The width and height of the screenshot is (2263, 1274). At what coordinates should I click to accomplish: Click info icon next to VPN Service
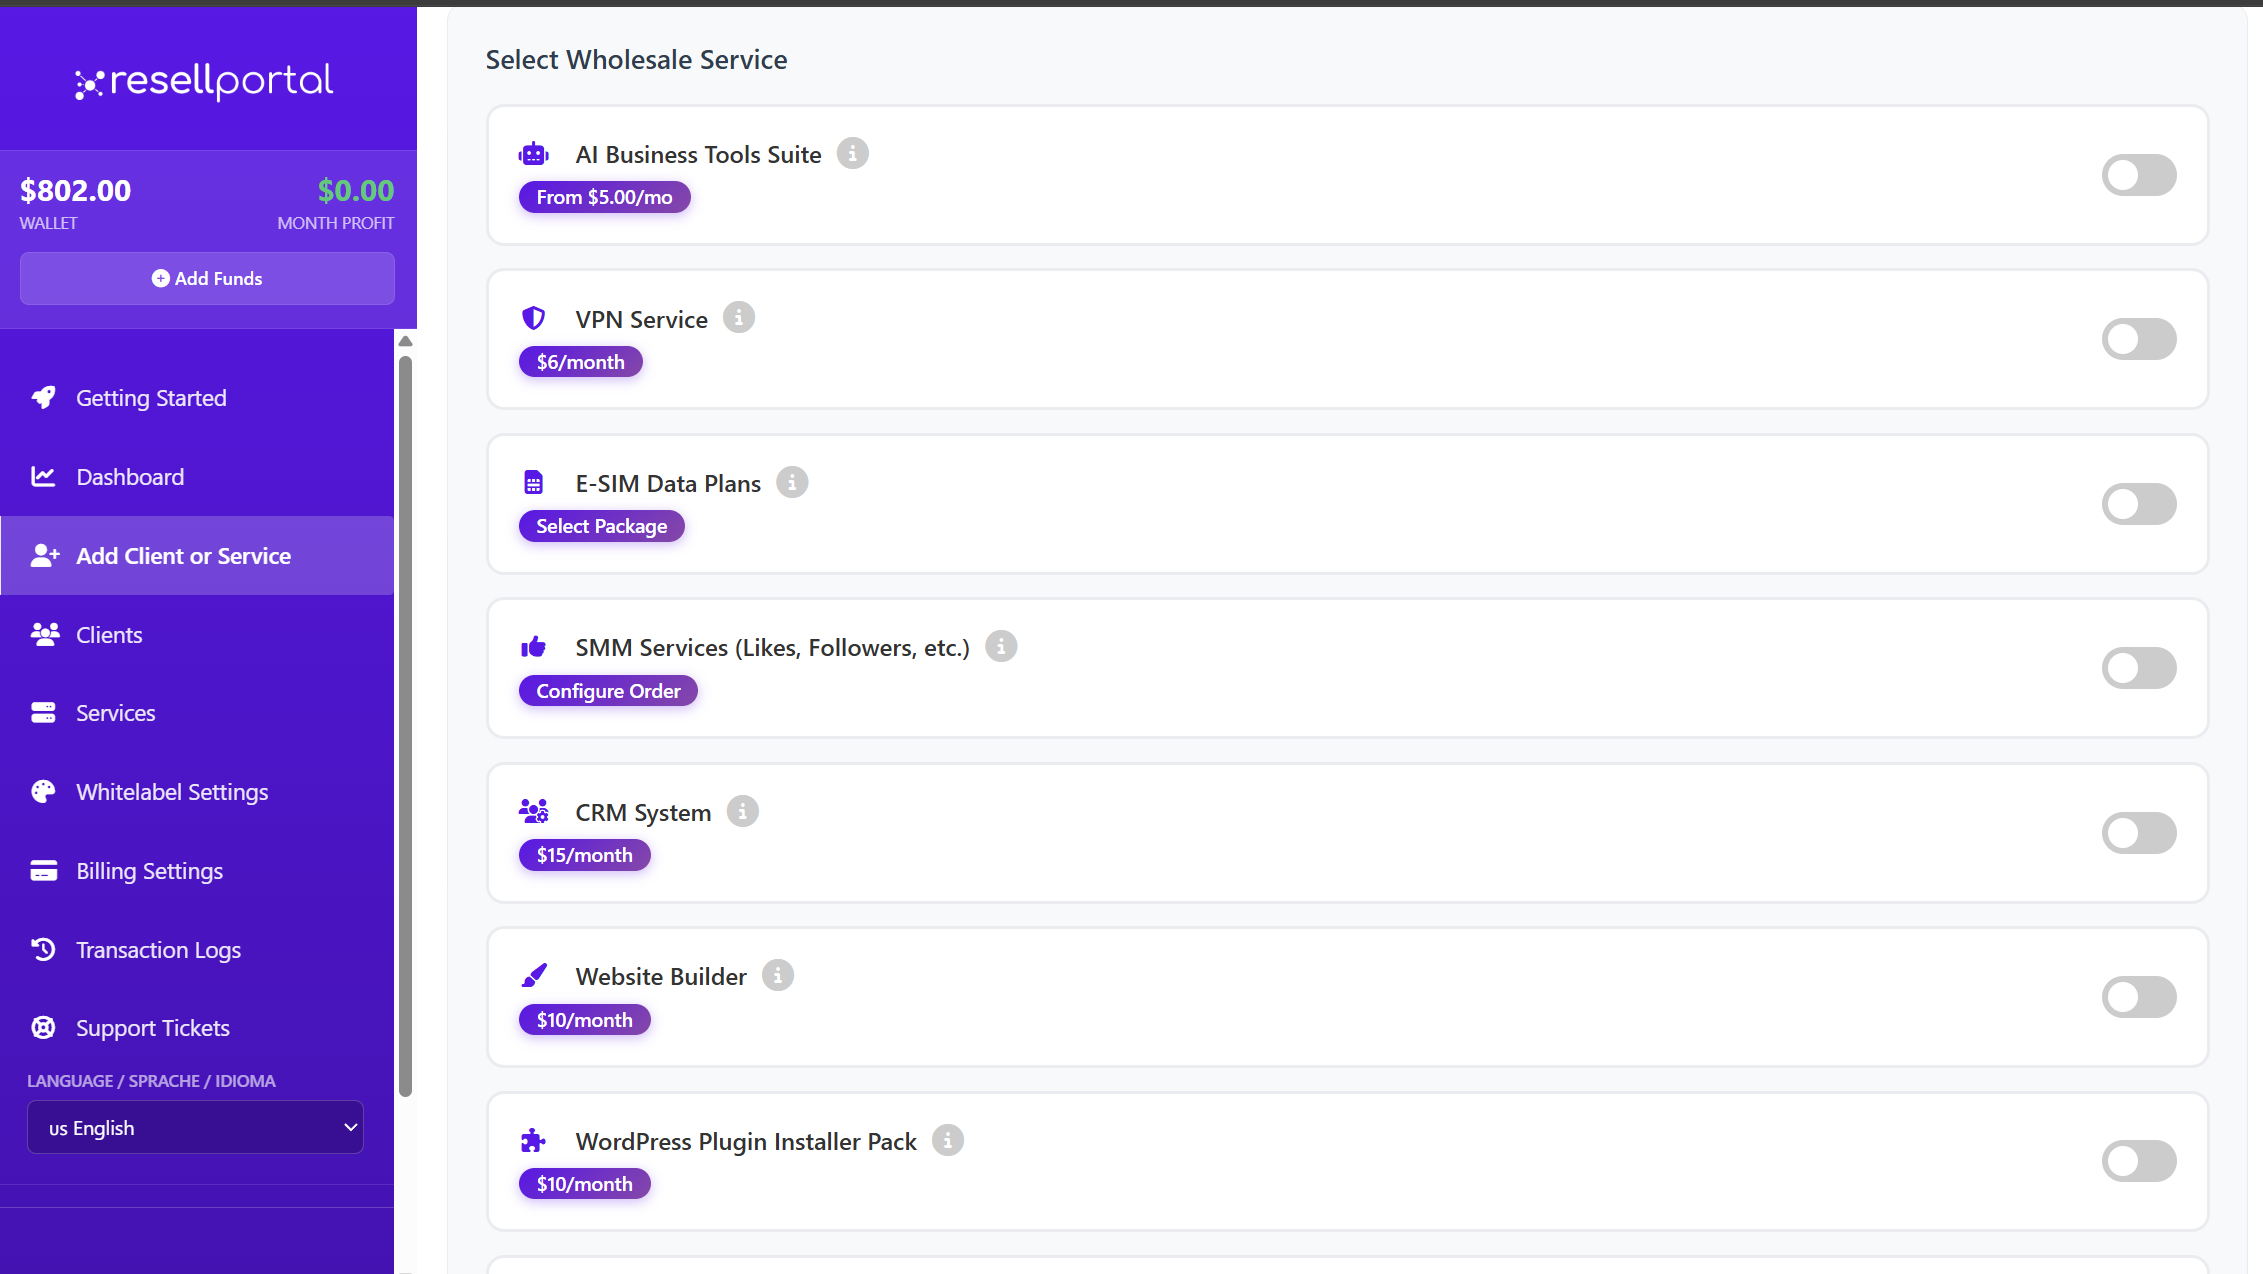point(738,318)
